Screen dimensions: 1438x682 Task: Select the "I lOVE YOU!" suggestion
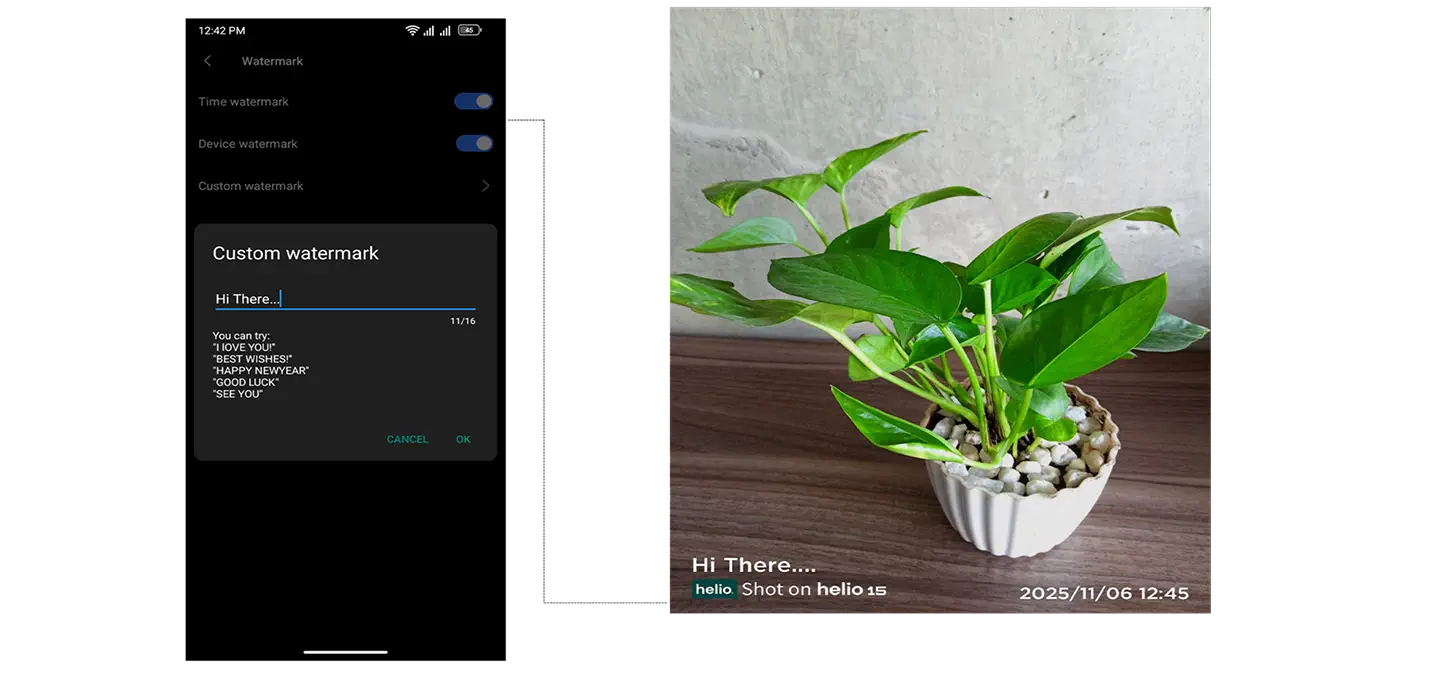tap(244, 347)
